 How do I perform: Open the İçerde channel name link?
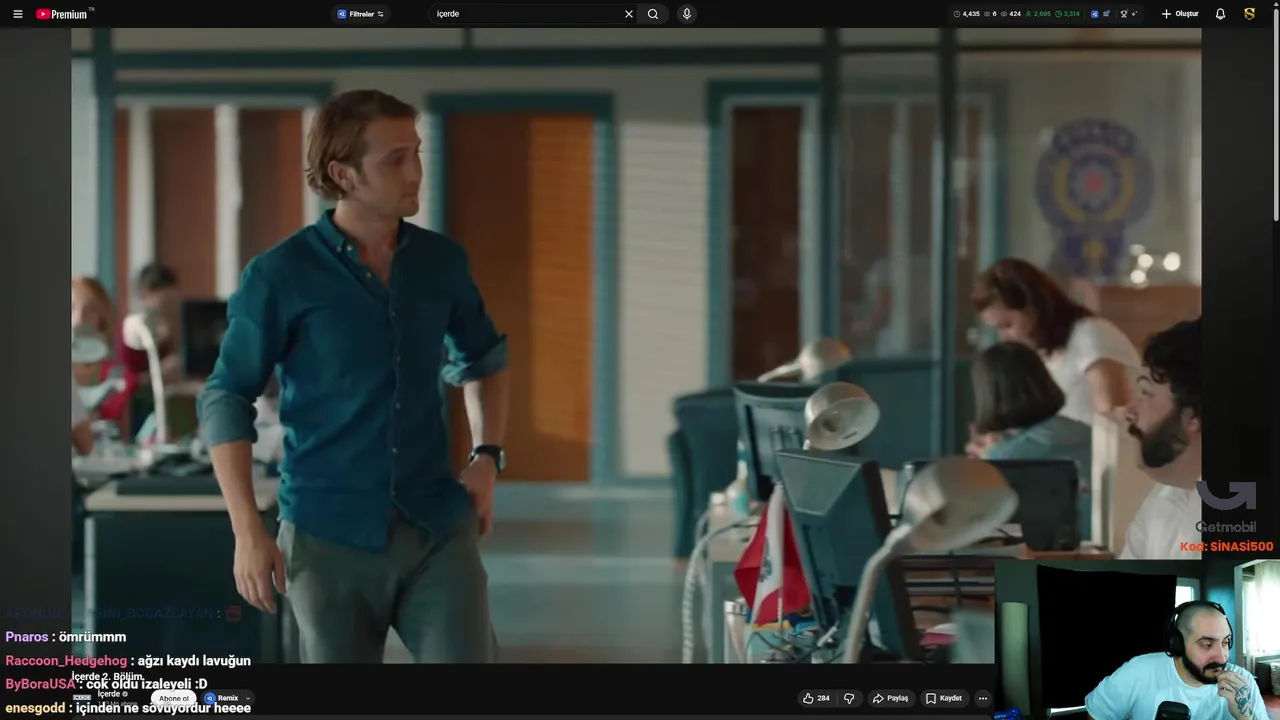coord(109,693)
